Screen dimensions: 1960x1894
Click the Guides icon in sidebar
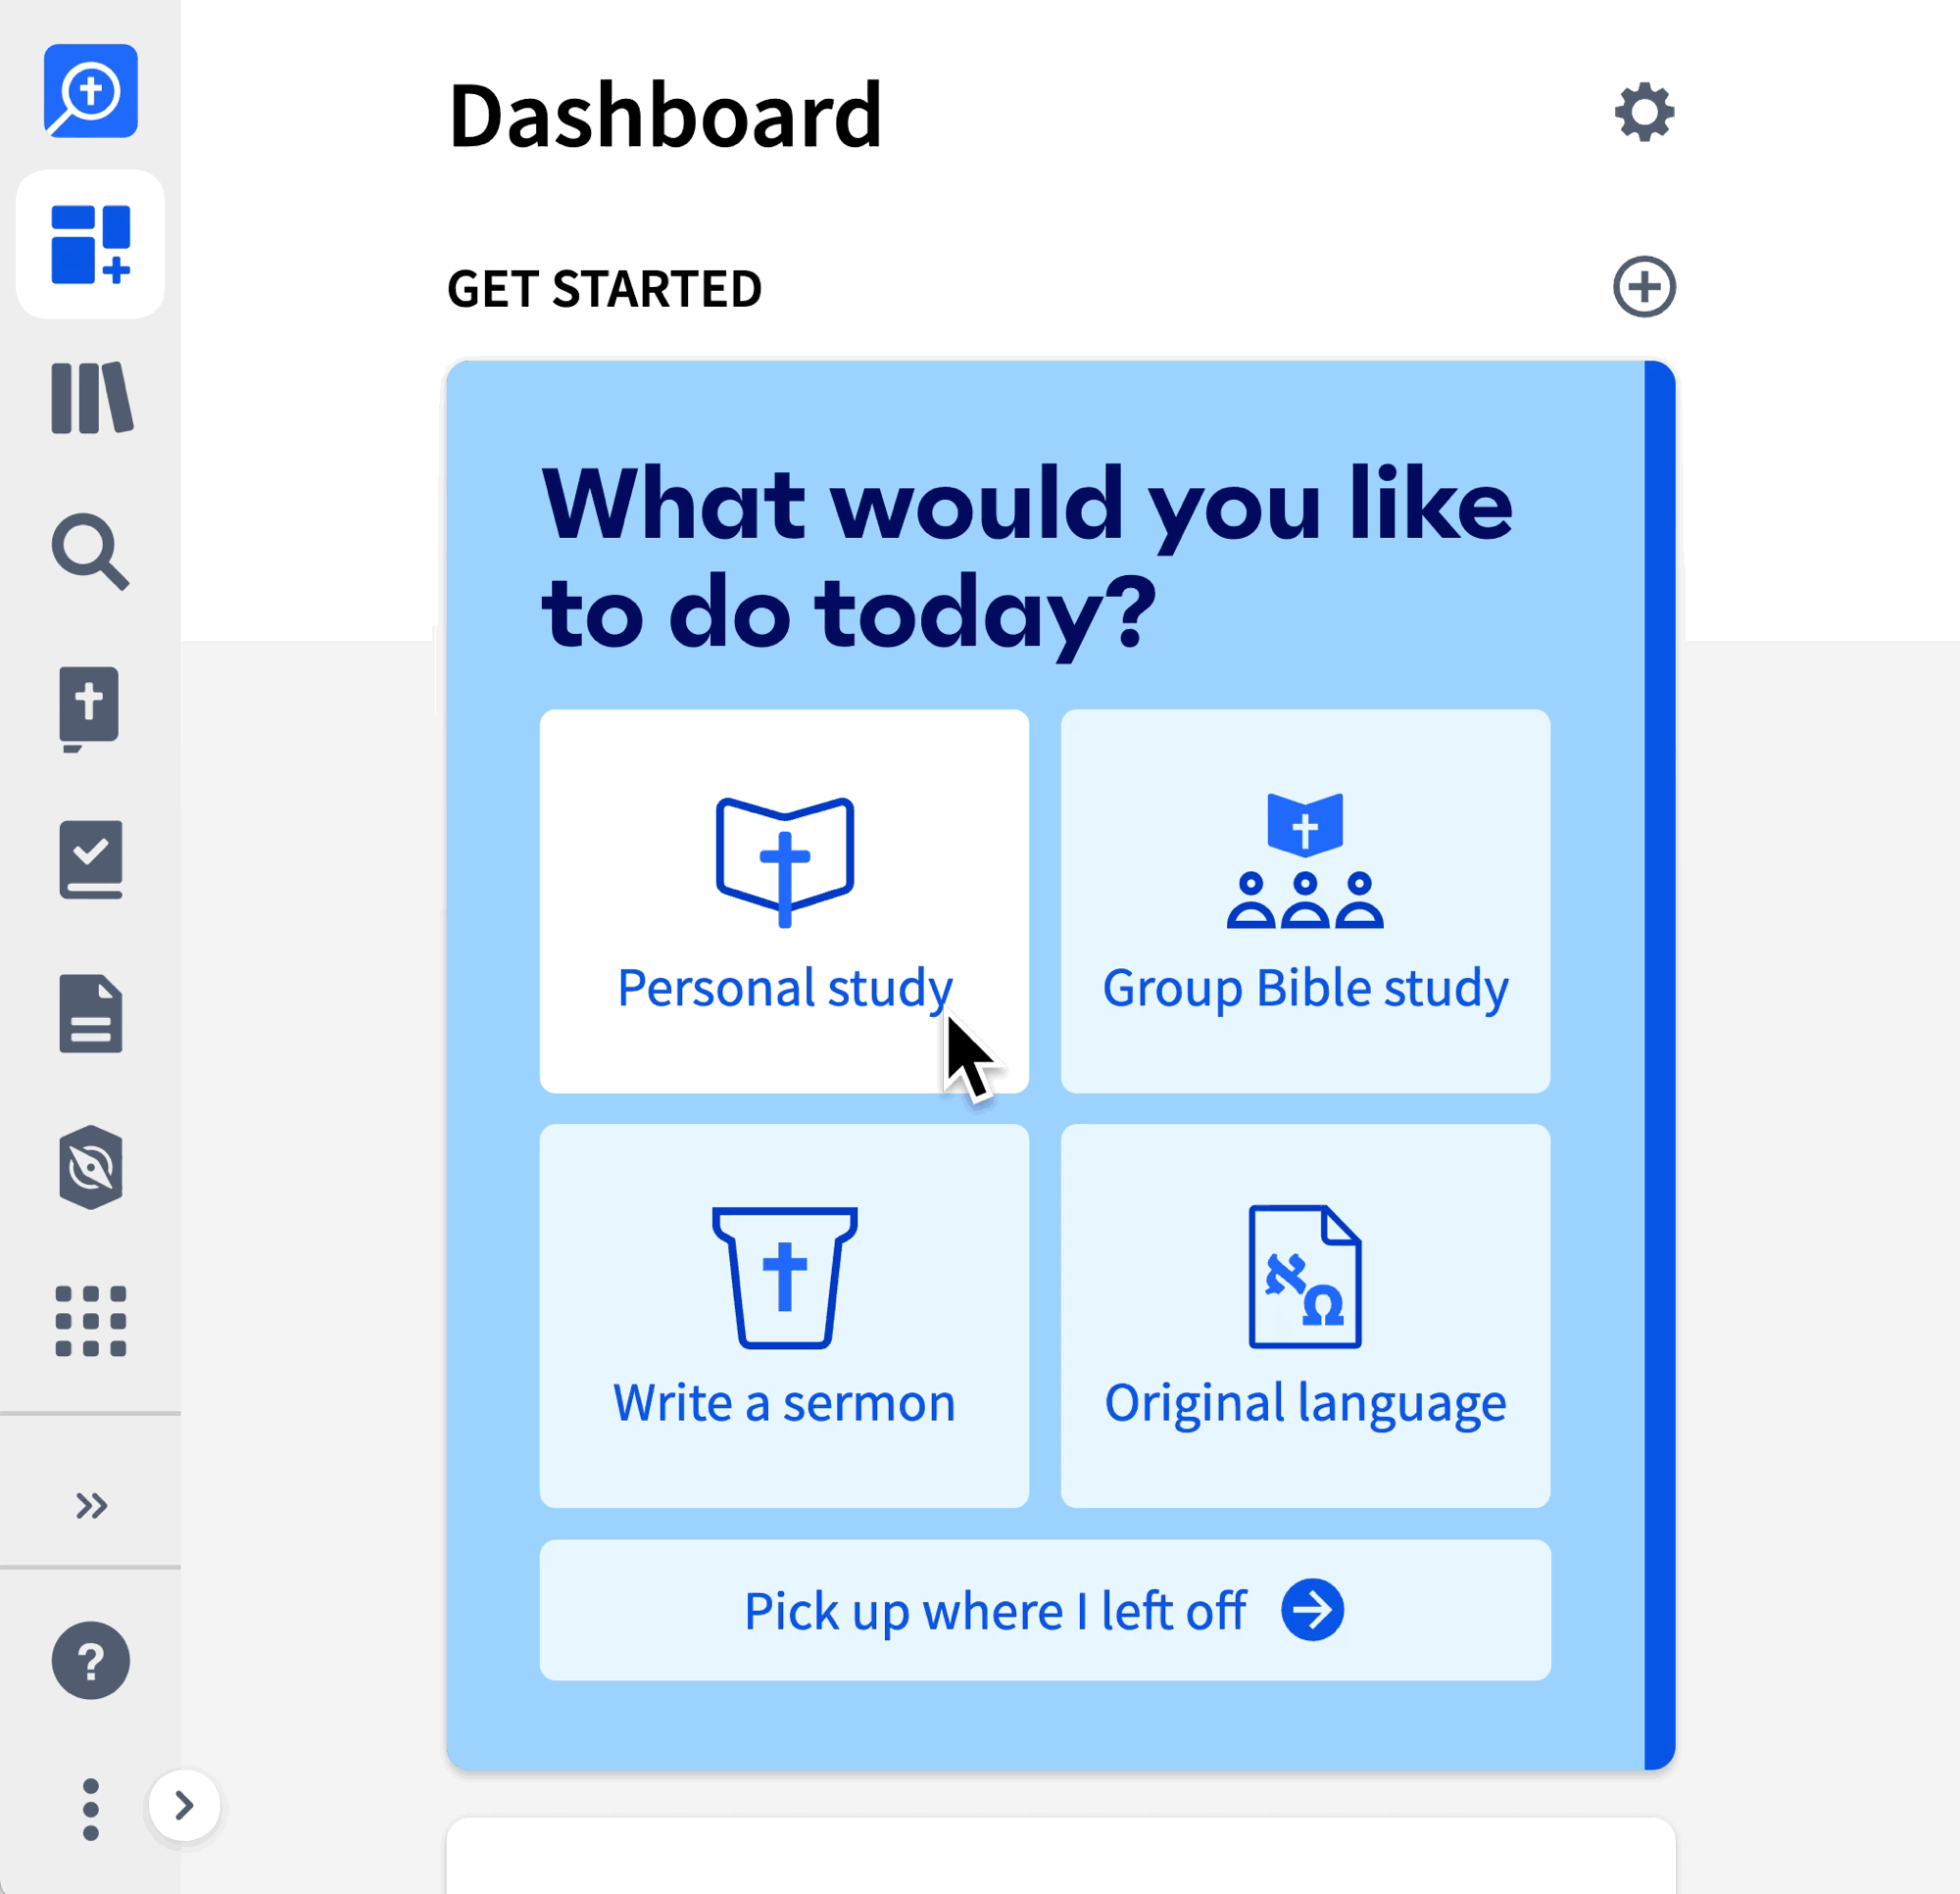tap(89, 1164)
